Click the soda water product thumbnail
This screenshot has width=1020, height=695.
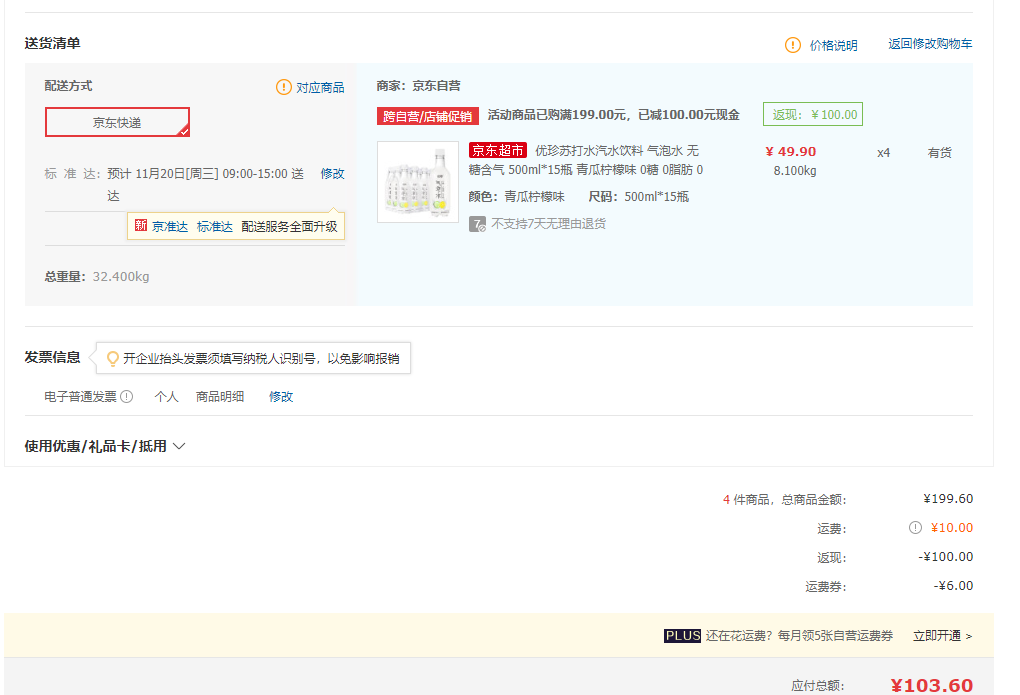(x=418, y=182)
